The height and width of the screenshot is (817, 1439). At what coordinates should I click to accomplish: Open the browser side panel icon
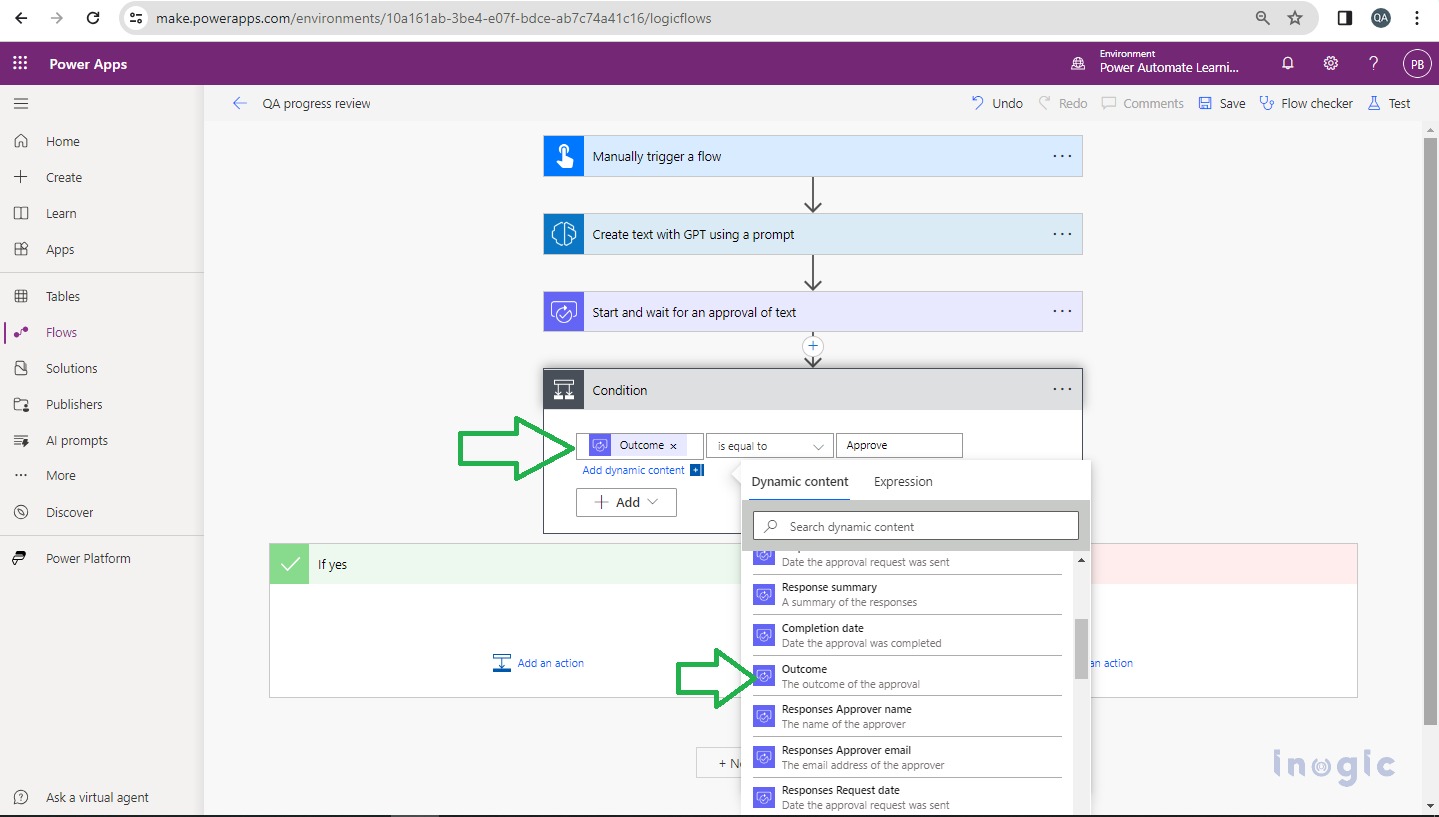click(x=1345, y=18)
